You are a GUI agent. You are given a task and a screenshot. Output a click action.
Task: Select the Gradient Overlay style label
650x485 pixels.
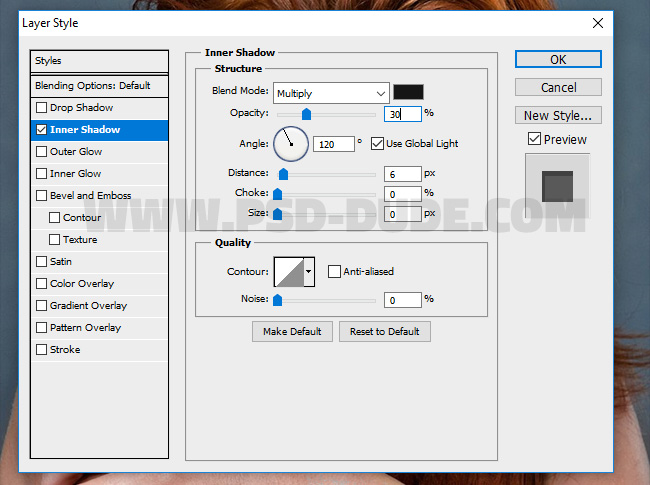[88, 306]
